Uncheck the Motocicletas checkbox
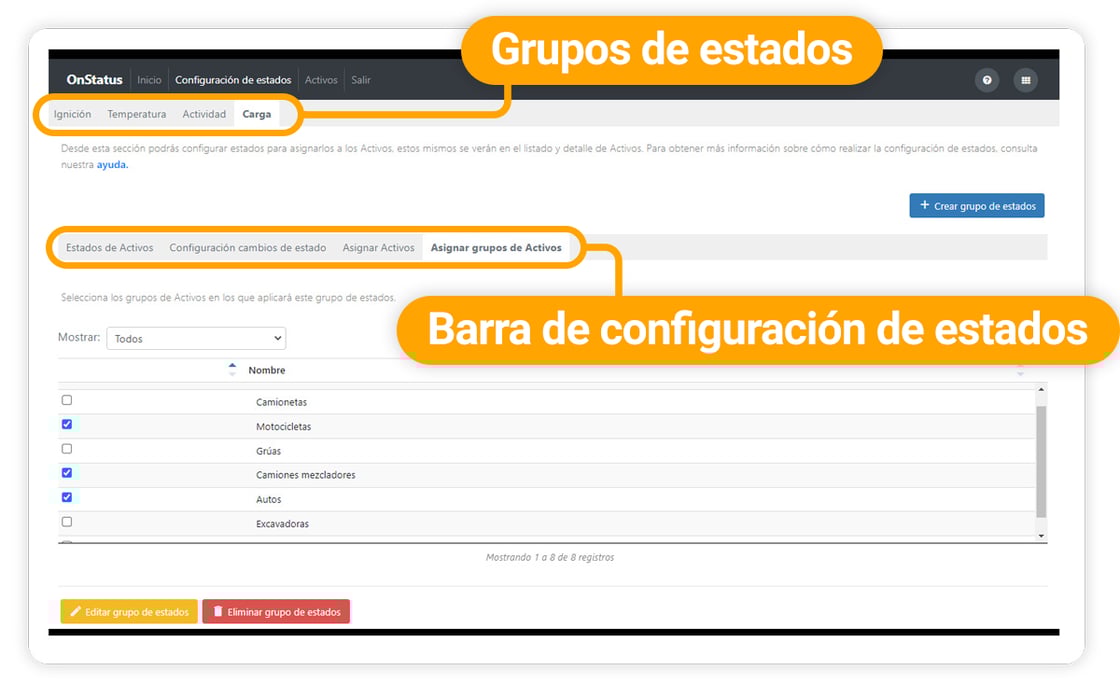 pos(66,425)
